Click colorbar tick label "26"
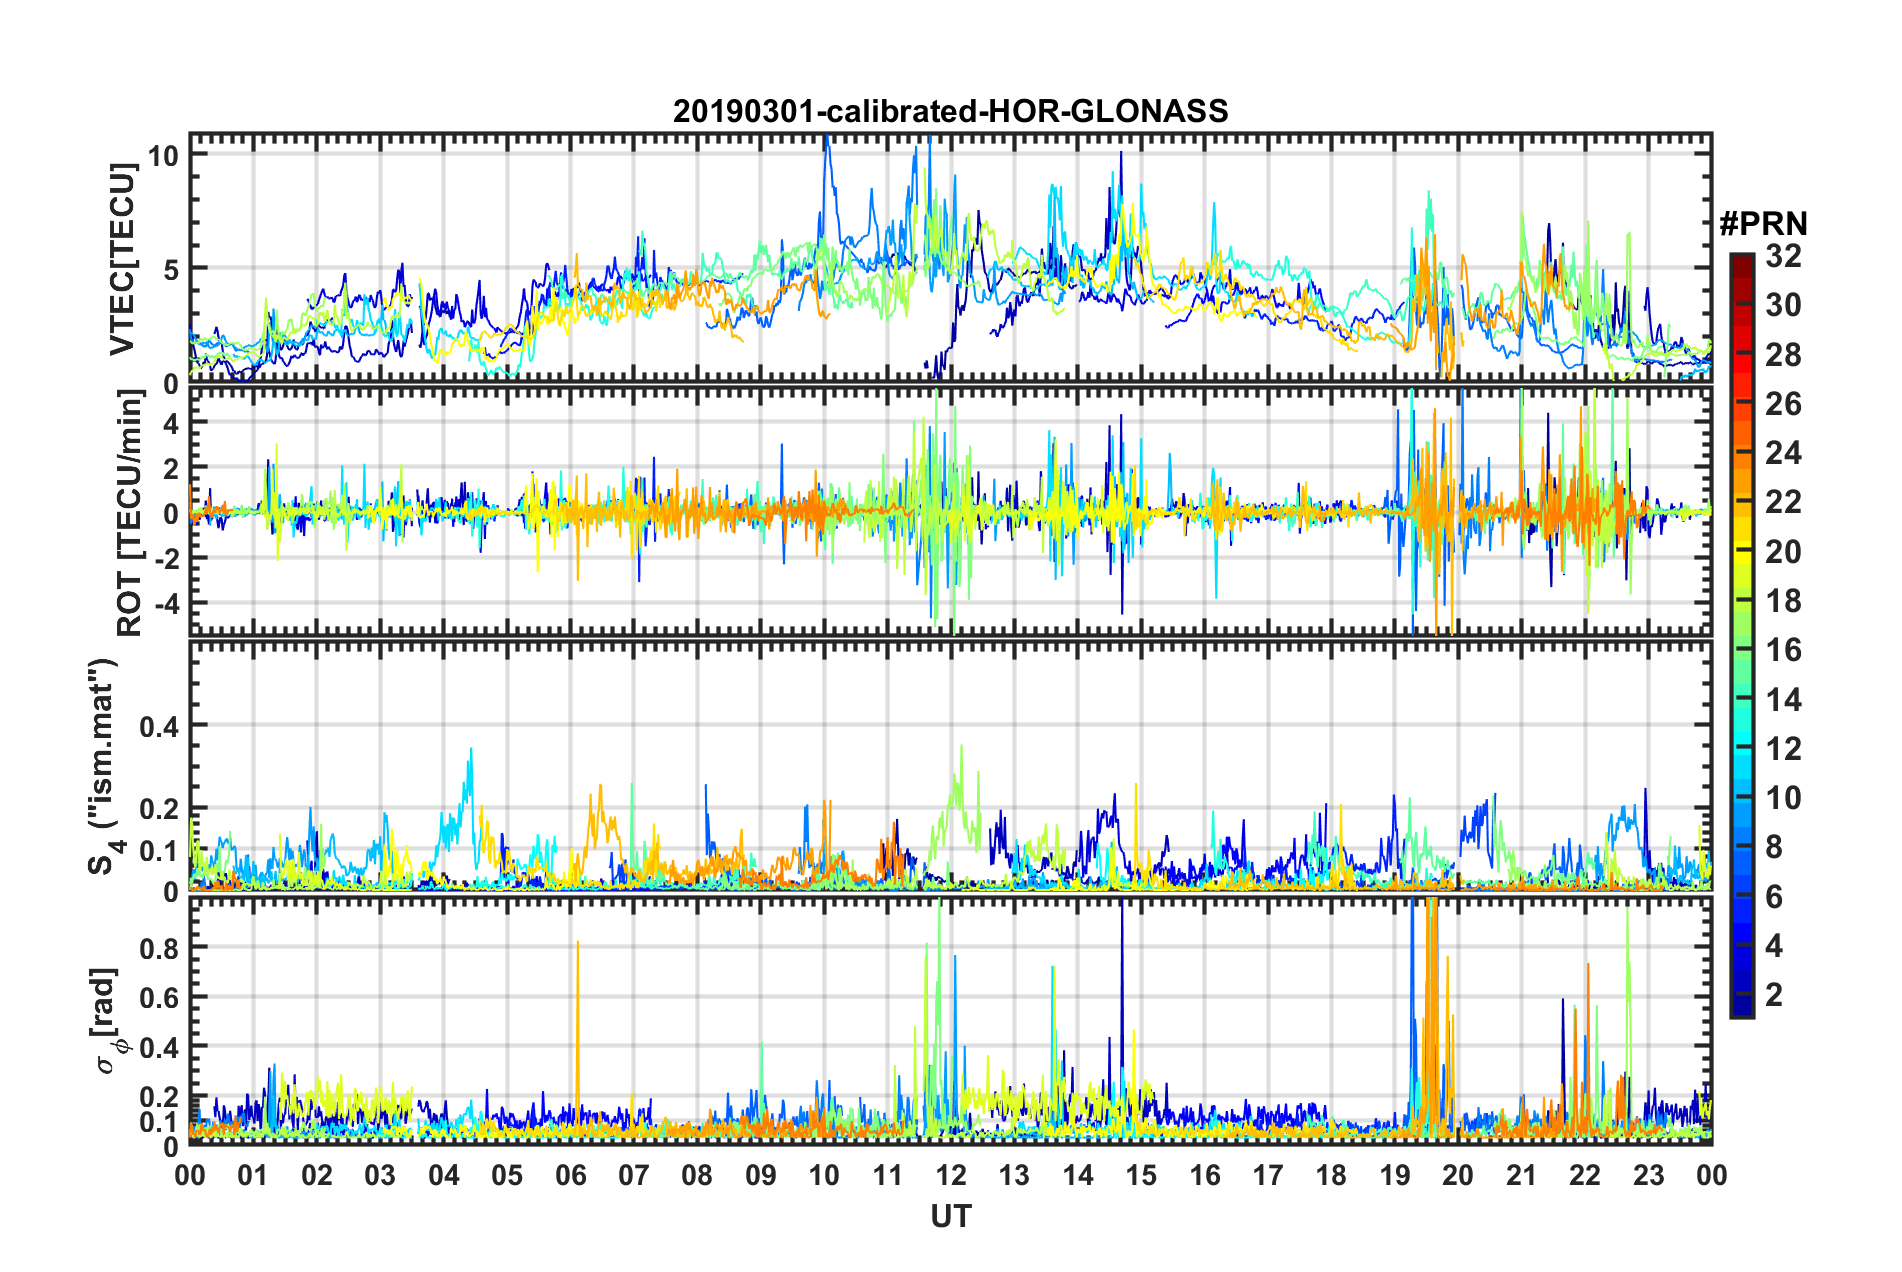Image resolution: width=1902 pixels, height=1272 pixels. click(x=1783, y=404)
